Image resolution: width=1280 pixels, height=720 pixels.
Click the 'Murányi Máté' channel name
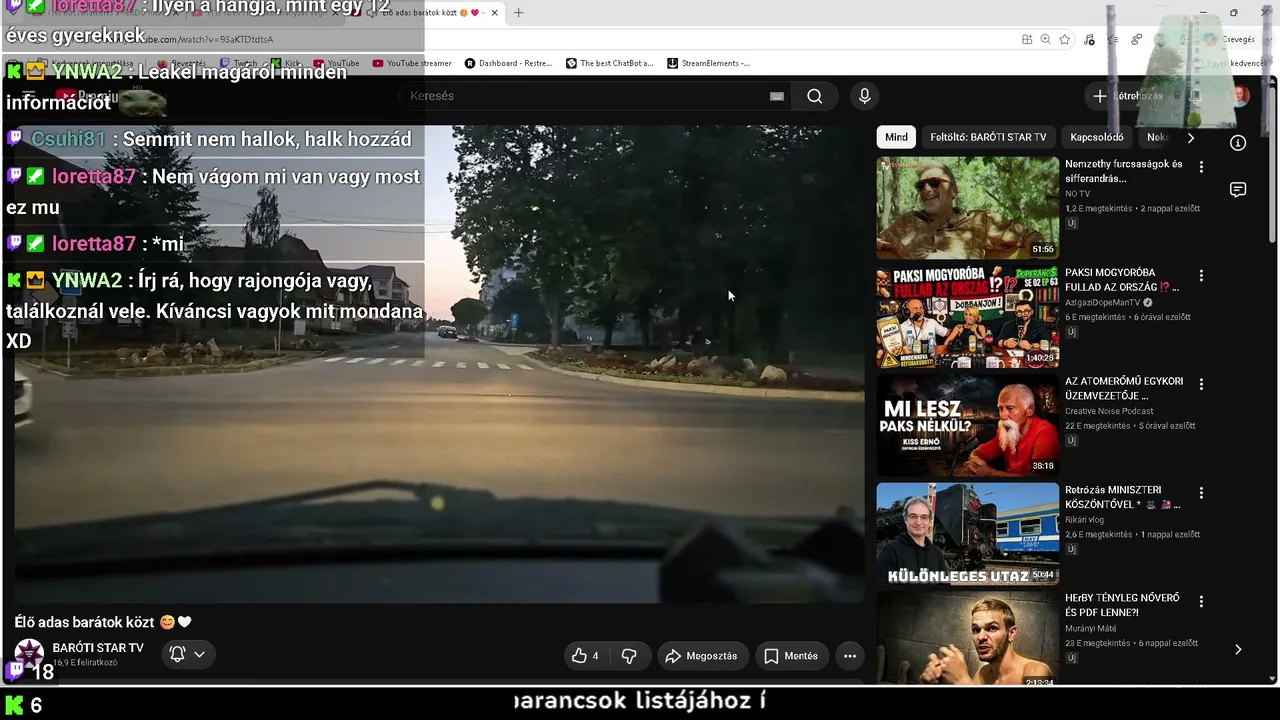1091,629
